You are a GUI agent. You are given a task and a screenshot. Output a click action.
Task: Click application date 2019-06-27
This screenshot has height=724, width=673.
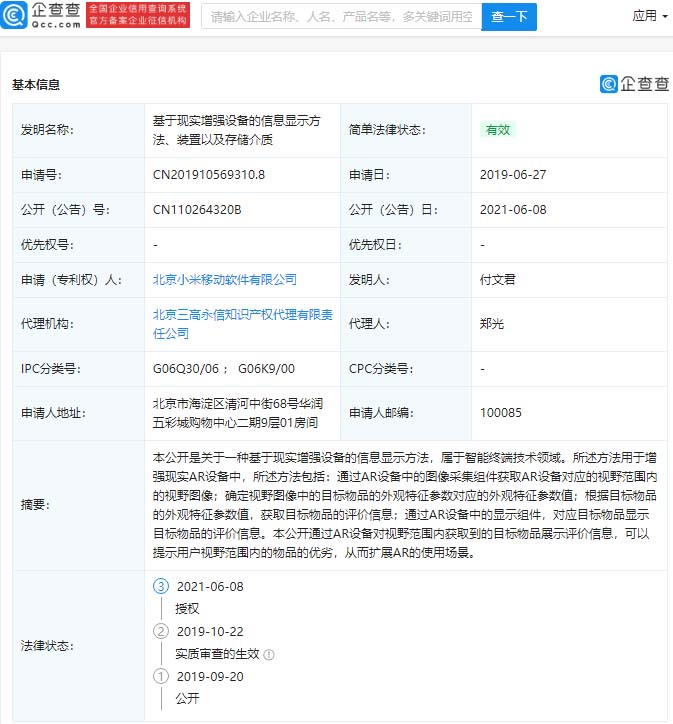pos(513,175)
